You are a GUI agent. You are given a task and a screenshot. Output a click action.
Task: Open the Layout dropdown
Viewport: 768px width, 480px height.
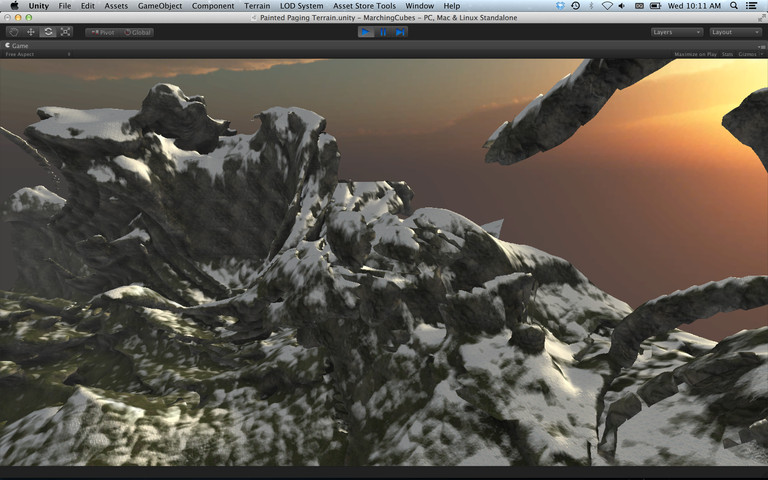point(735,32)
